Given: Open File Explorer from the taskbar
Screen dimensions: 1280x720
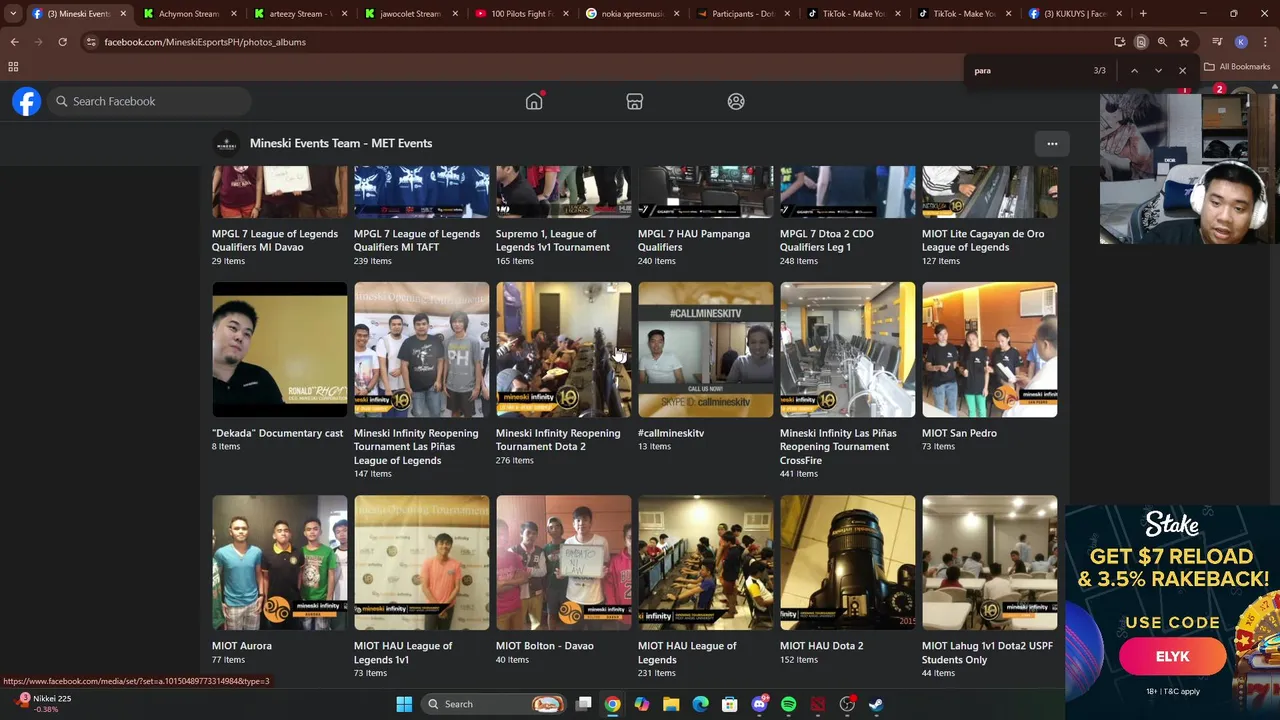Looking at the screenshot, I should pyautogui.click(x=672, y=704).
